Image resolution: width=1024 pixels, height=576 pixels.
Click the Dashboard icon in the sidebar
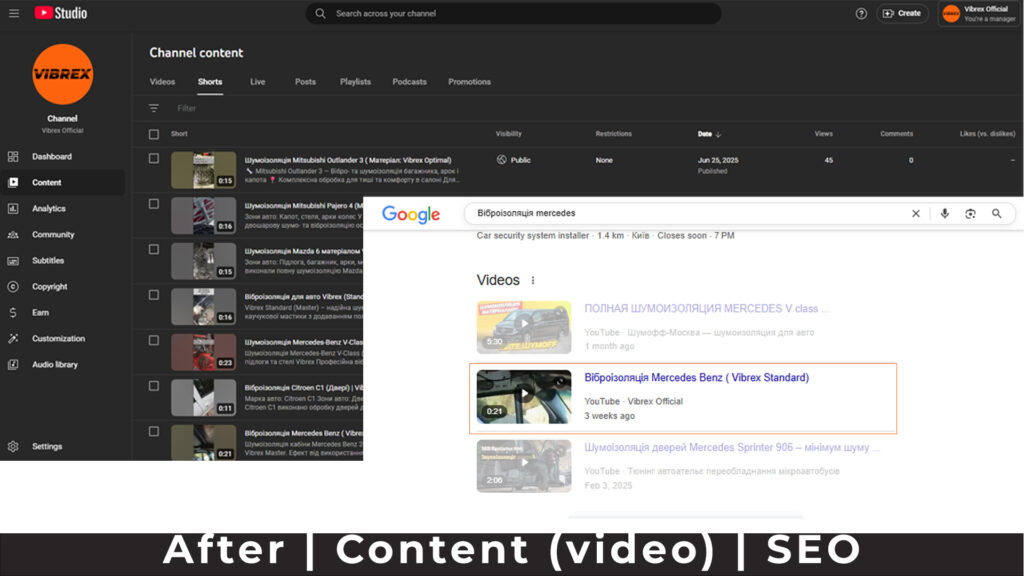13,157
